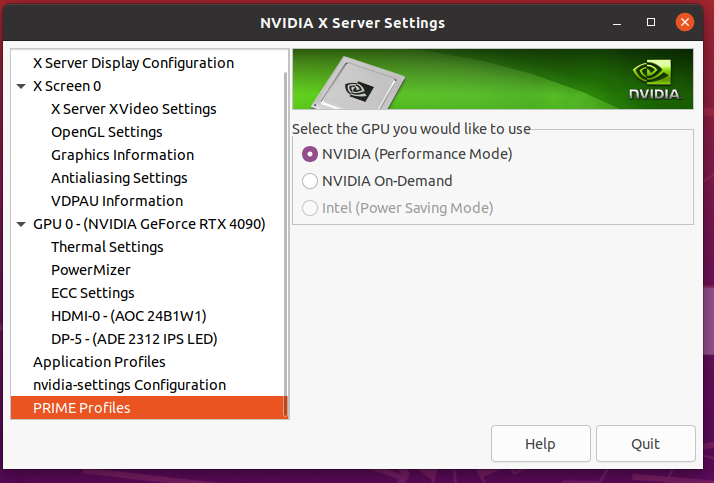Open X Server XVideo Settings
Image resolution: width=714 pixels, height=483 pixels.
[x=134, y=109]
